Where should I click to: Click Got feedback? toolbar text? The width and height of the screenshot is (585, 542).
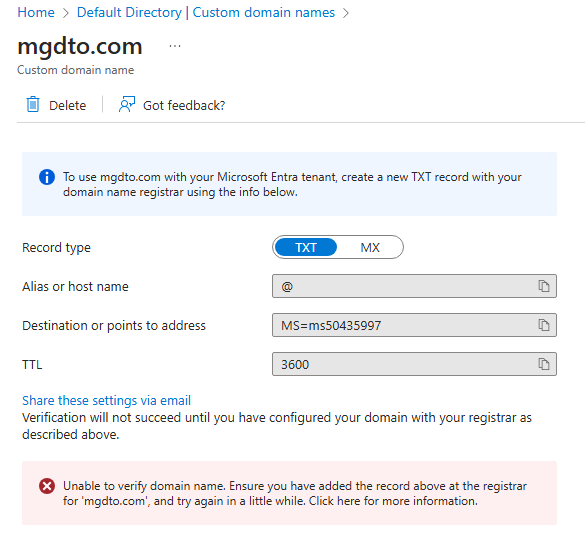pyautogui.click(x=184, y=106)
